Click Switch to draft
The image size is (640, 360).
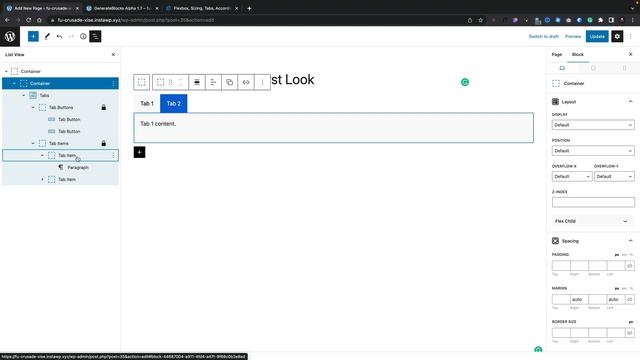tap(544, 36)
